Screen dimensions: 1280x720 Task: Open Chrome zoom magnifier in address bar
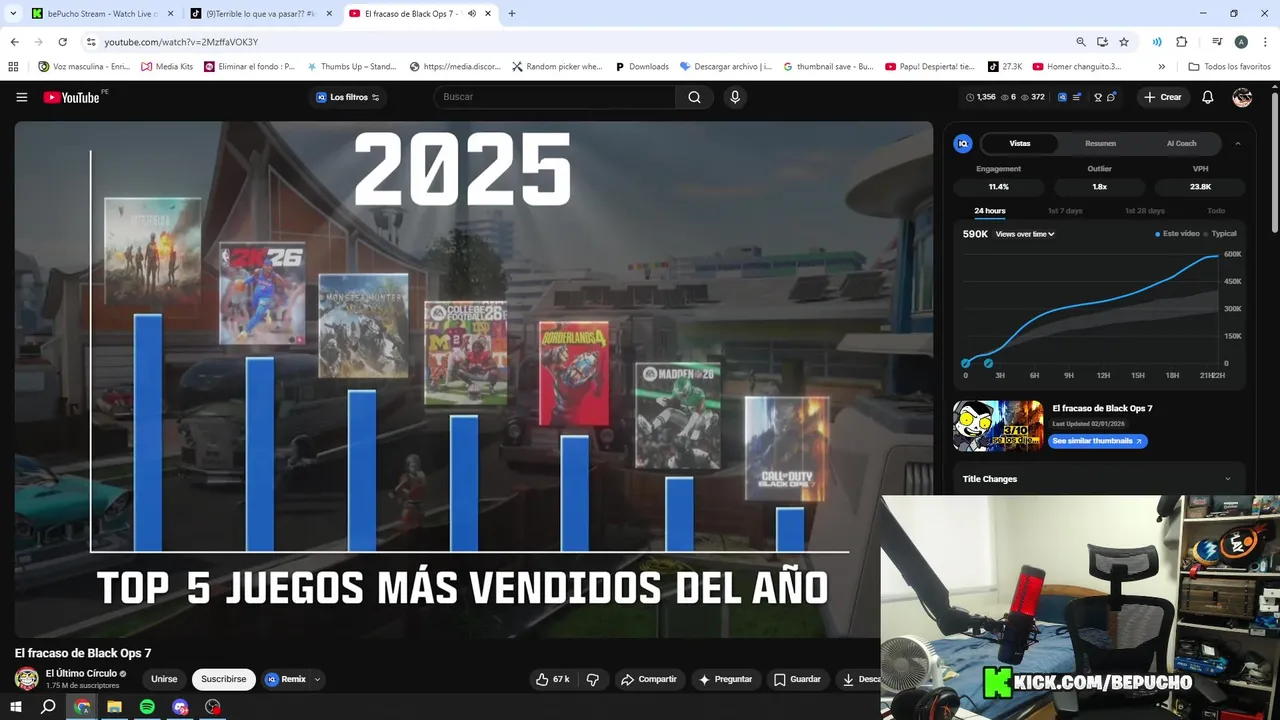(1081, 42)
